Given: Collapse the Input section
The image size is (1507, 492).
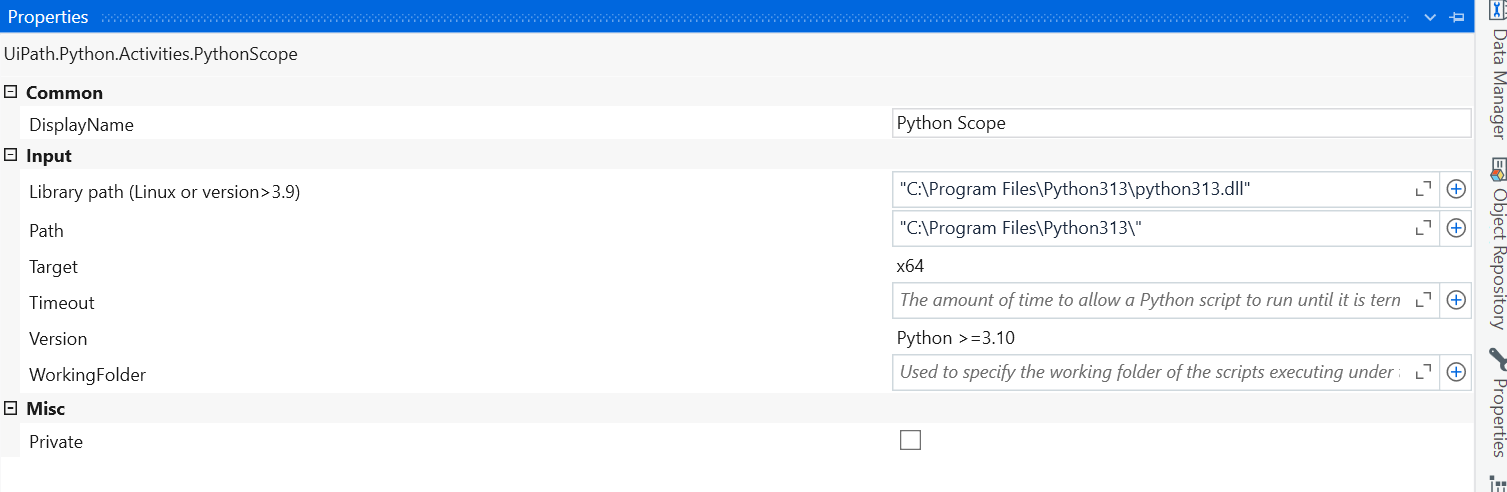Looking at the screenshot, I should coord(11,155).
